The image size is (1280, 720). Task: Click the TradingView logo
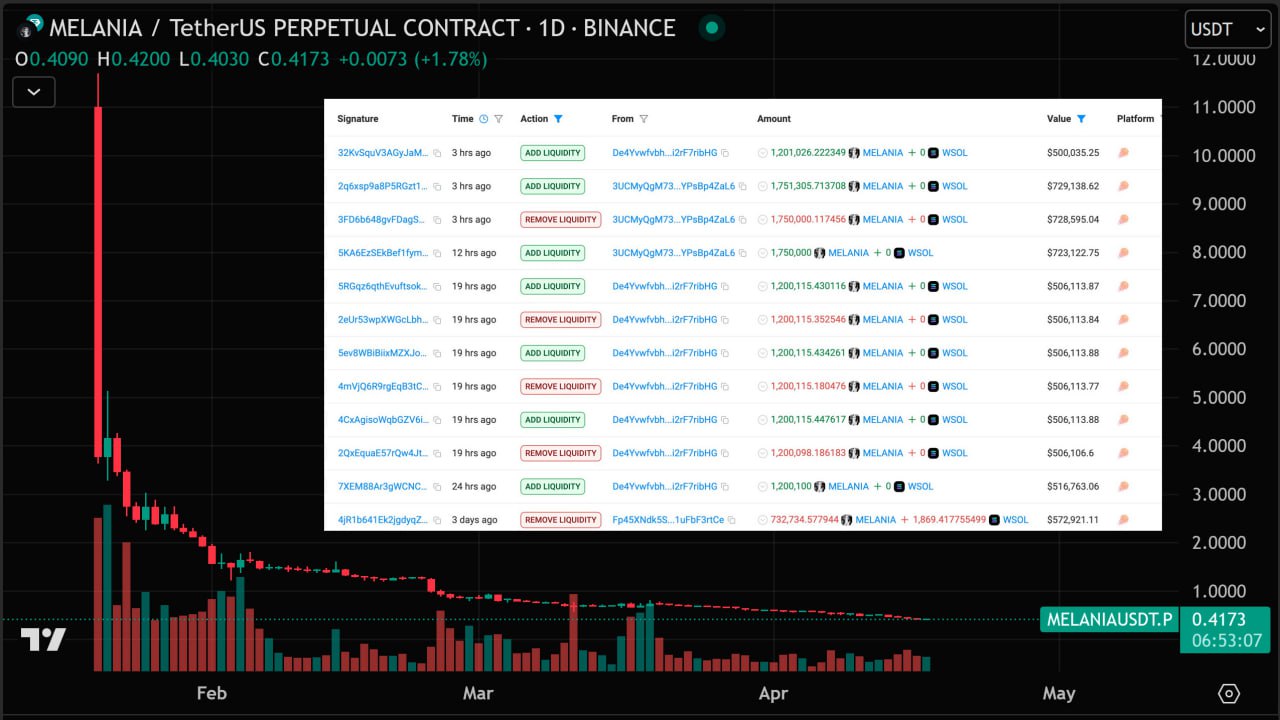43,640
